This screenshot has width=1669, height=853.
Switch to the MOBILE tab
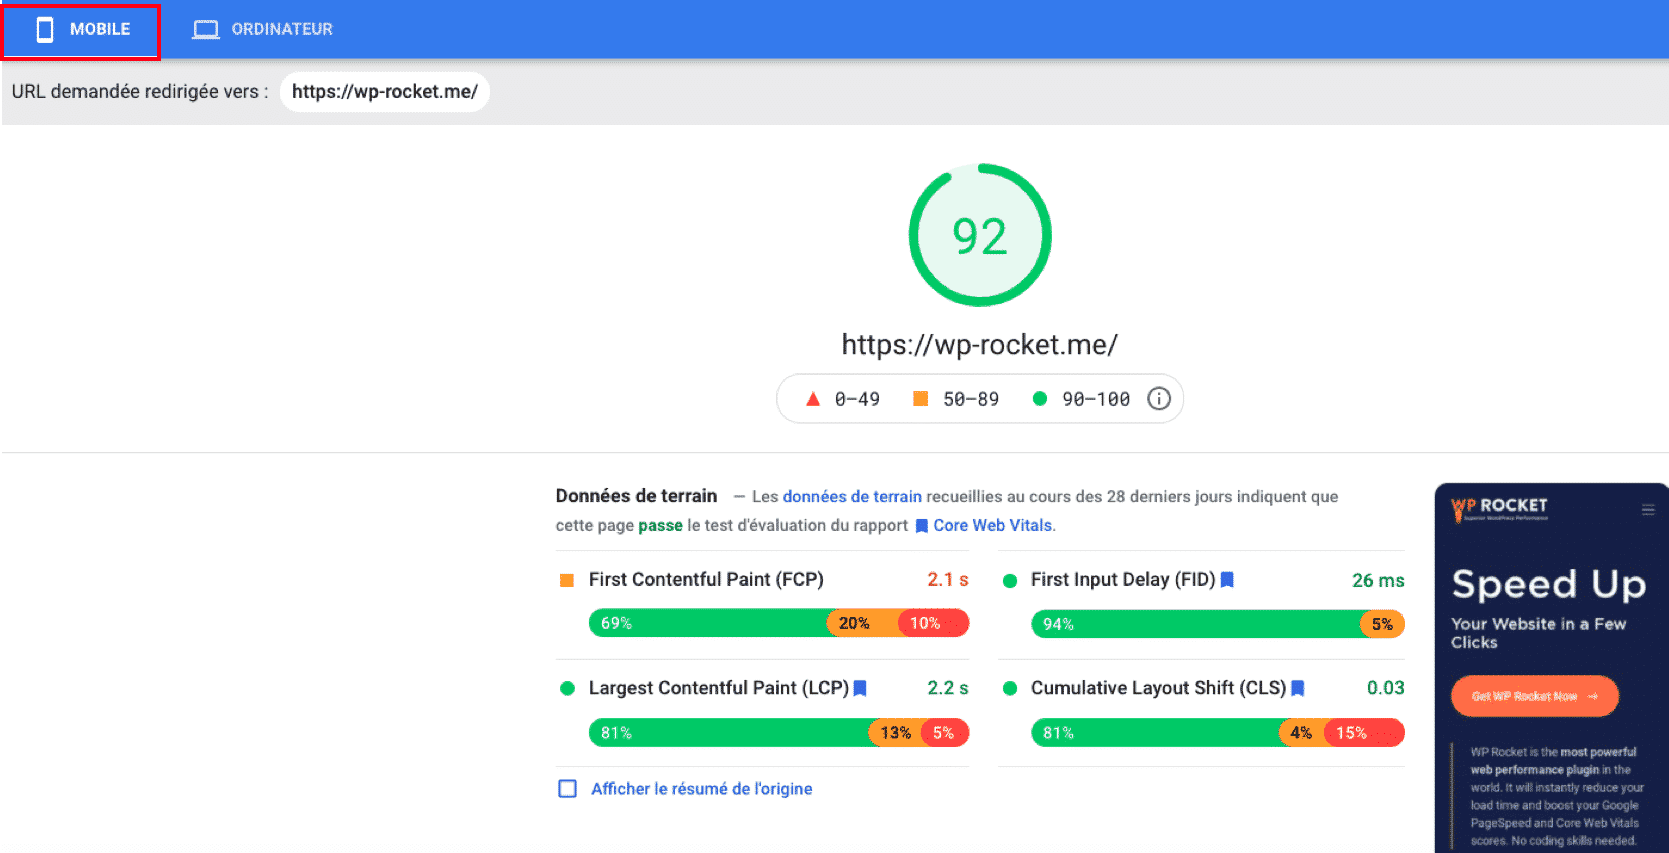[x=81, y=30]
